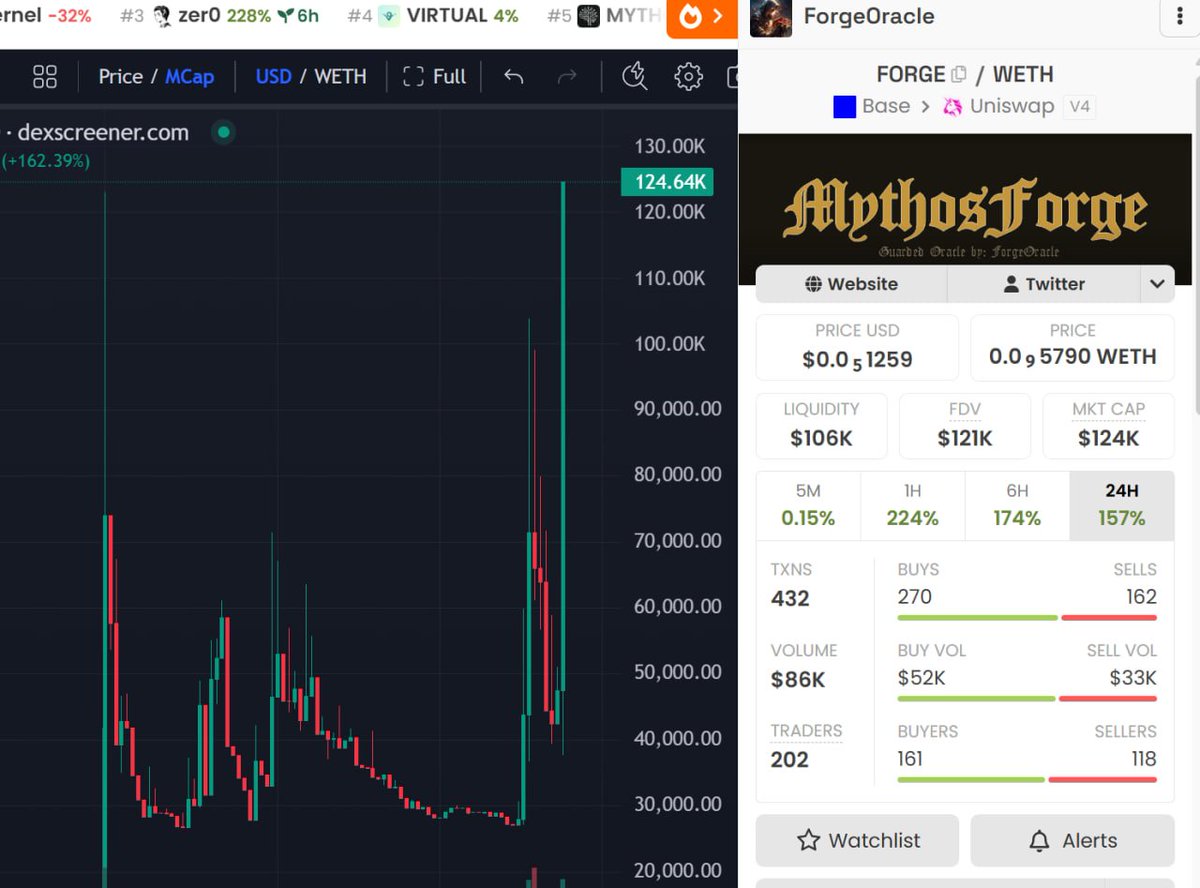The image size is (1200, 888).
Task: Click the Uniswap DEX name link
Action: pyautogui.click(x=1012, y=106)
